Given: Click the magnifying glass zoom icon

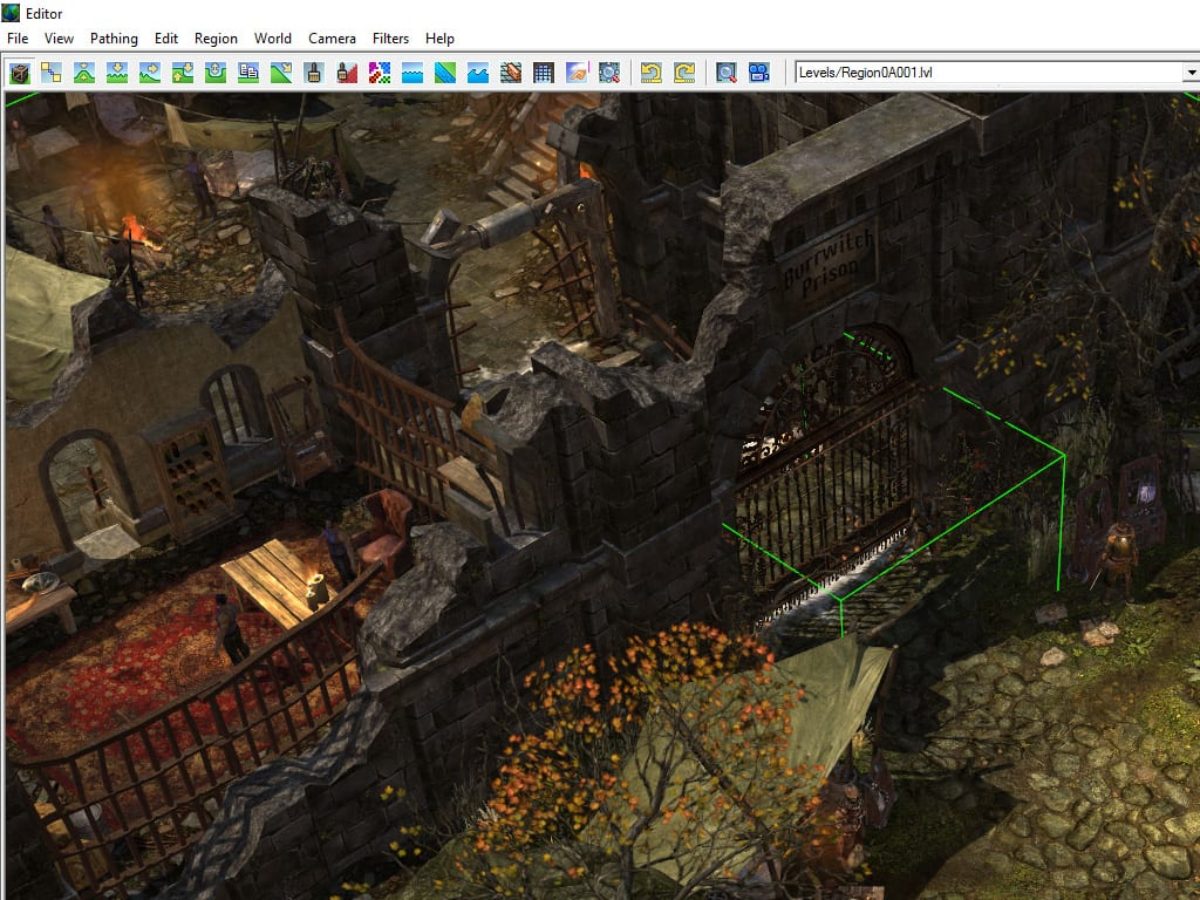Looking at the screenshot, I should coord(726,72).
